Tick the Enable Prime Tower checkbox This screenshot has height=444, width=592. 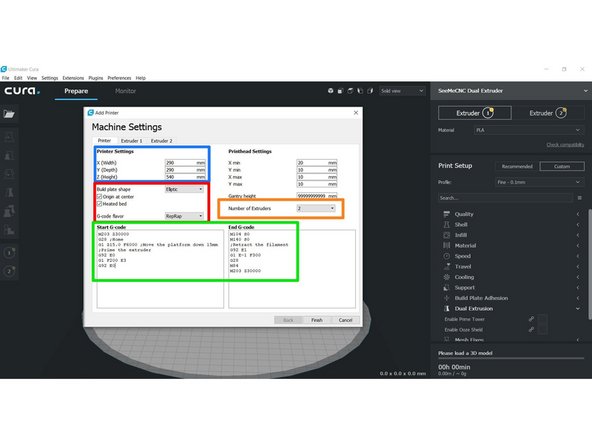click(x=543, y=319)
